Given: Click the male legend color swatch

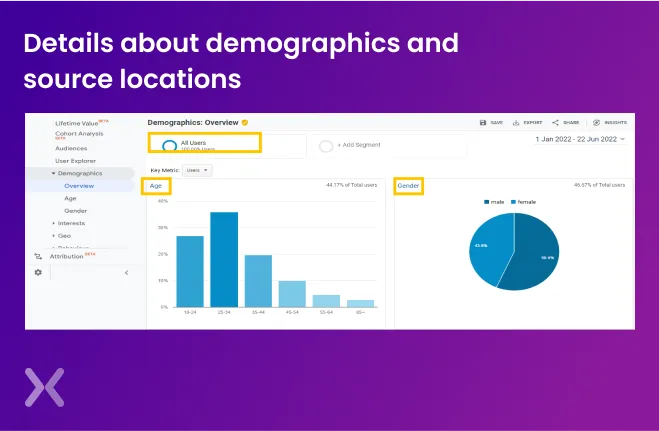Looking at the screenshot, I should (x=487, y=202).
